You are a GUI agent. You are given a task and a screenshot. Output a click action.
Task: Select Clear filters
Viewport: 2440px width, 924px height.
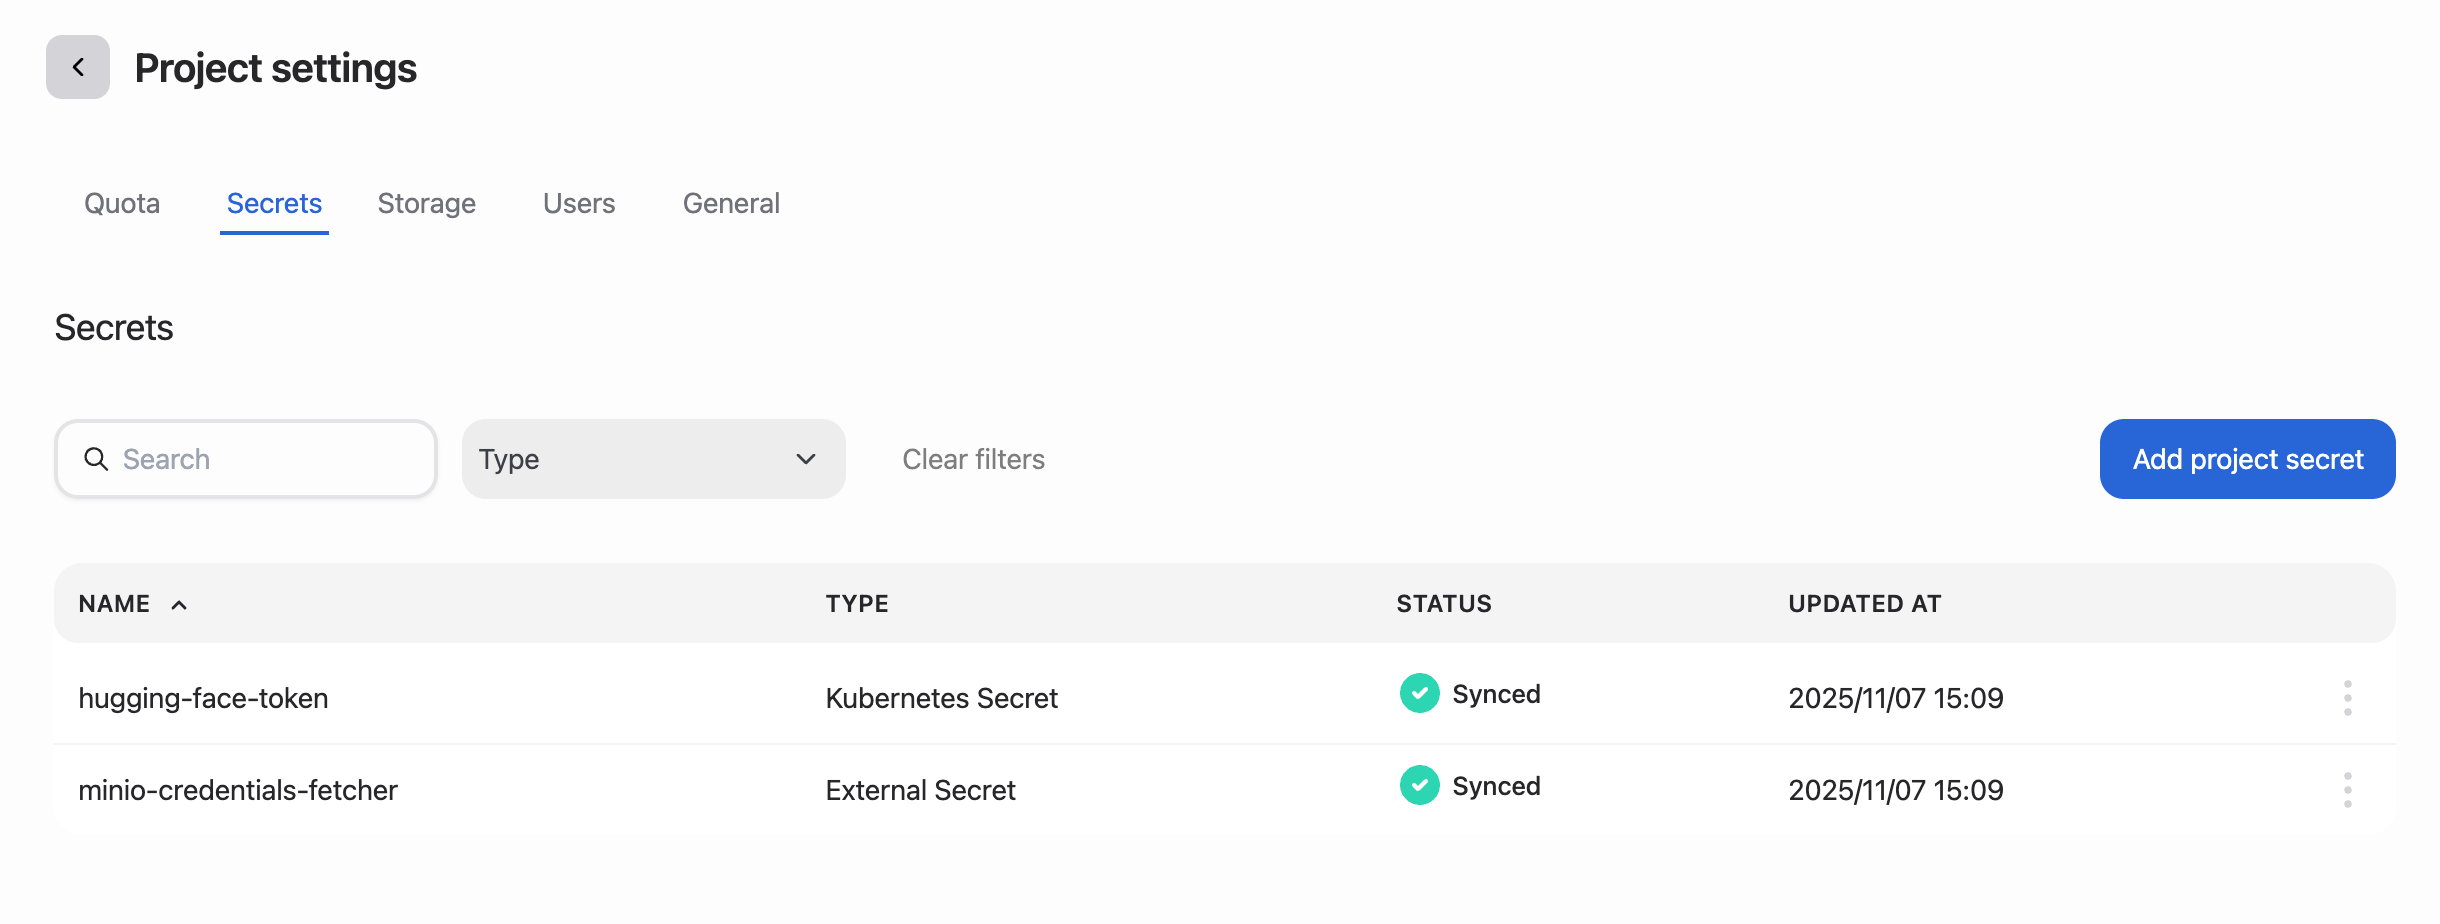pyautogui.click(x=972, y=459)
